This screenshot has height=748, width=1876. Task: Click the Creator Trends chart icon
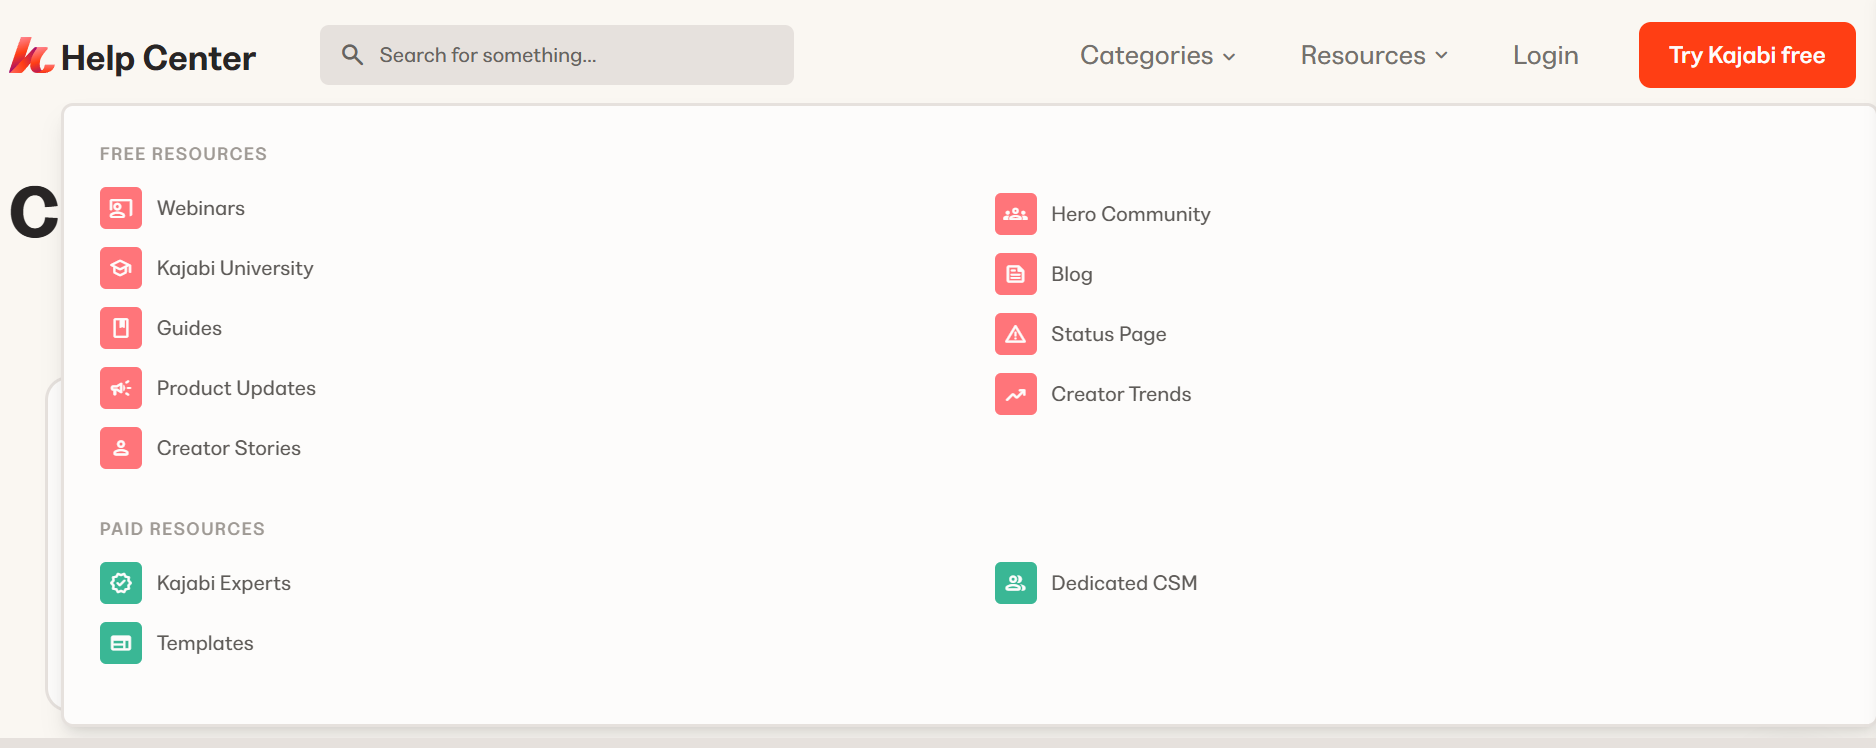pos(1016,394)
